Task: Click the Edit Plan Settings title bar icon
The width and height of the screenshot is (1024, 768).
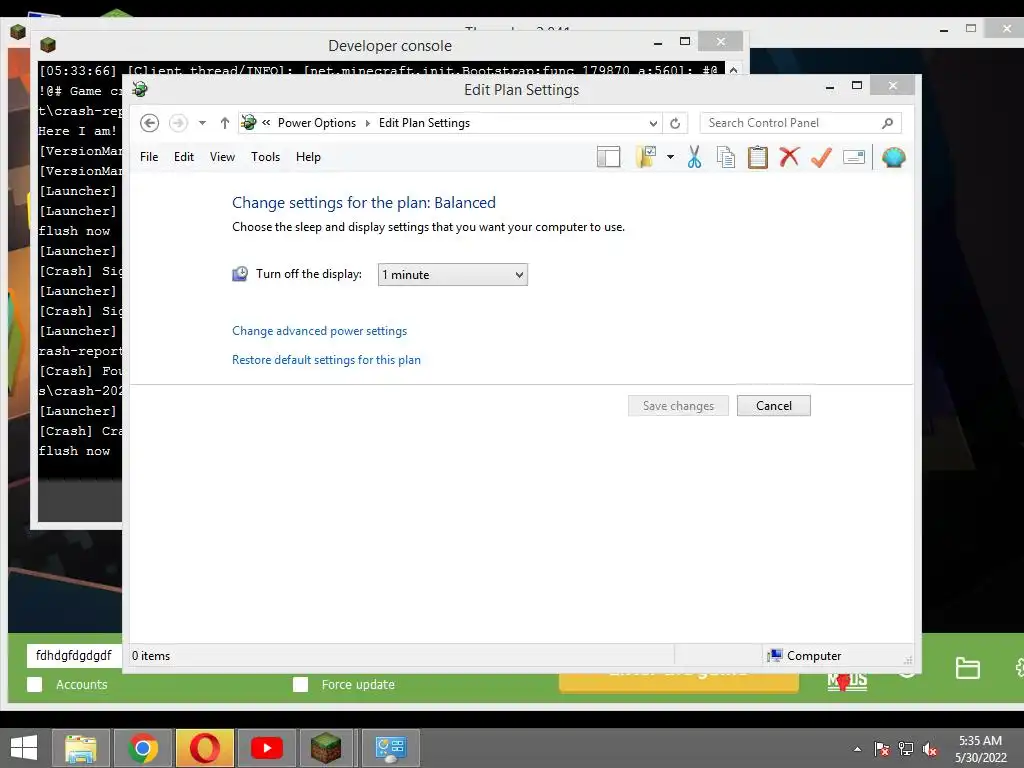Action: click(140, 89)
